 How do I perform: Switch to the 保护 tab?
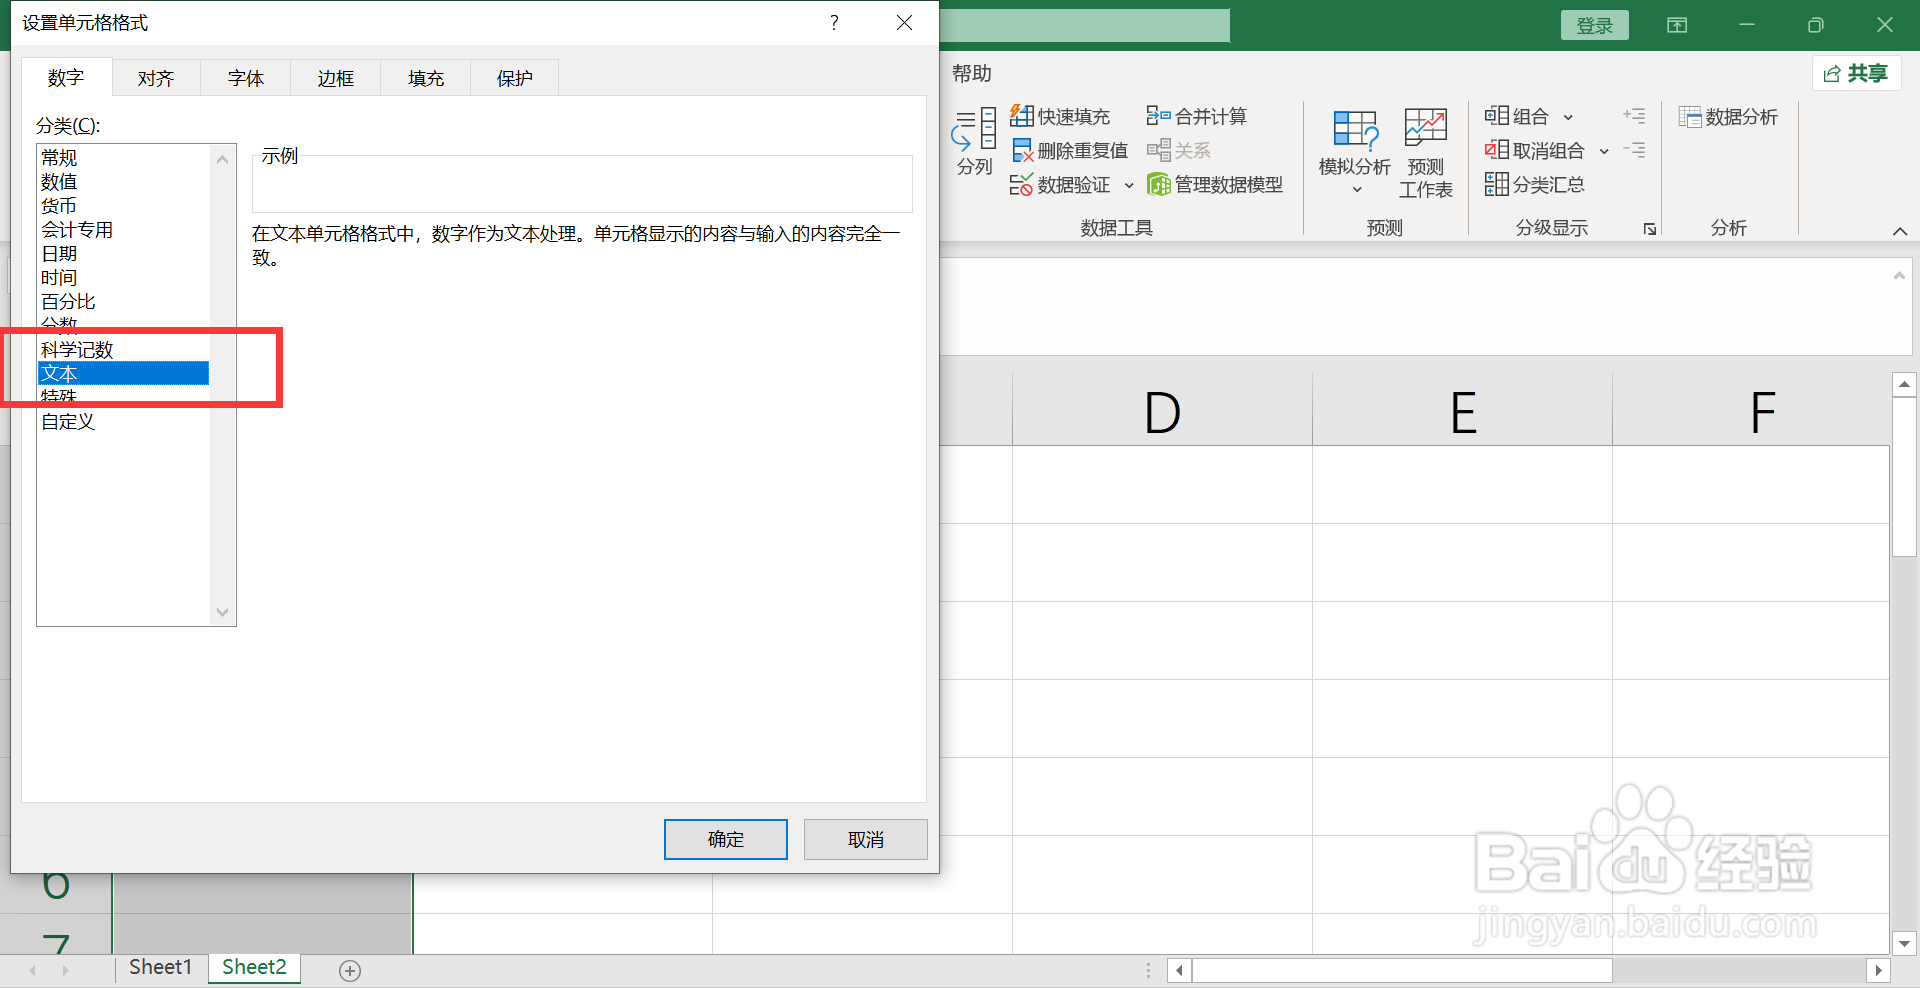[515, 78]
